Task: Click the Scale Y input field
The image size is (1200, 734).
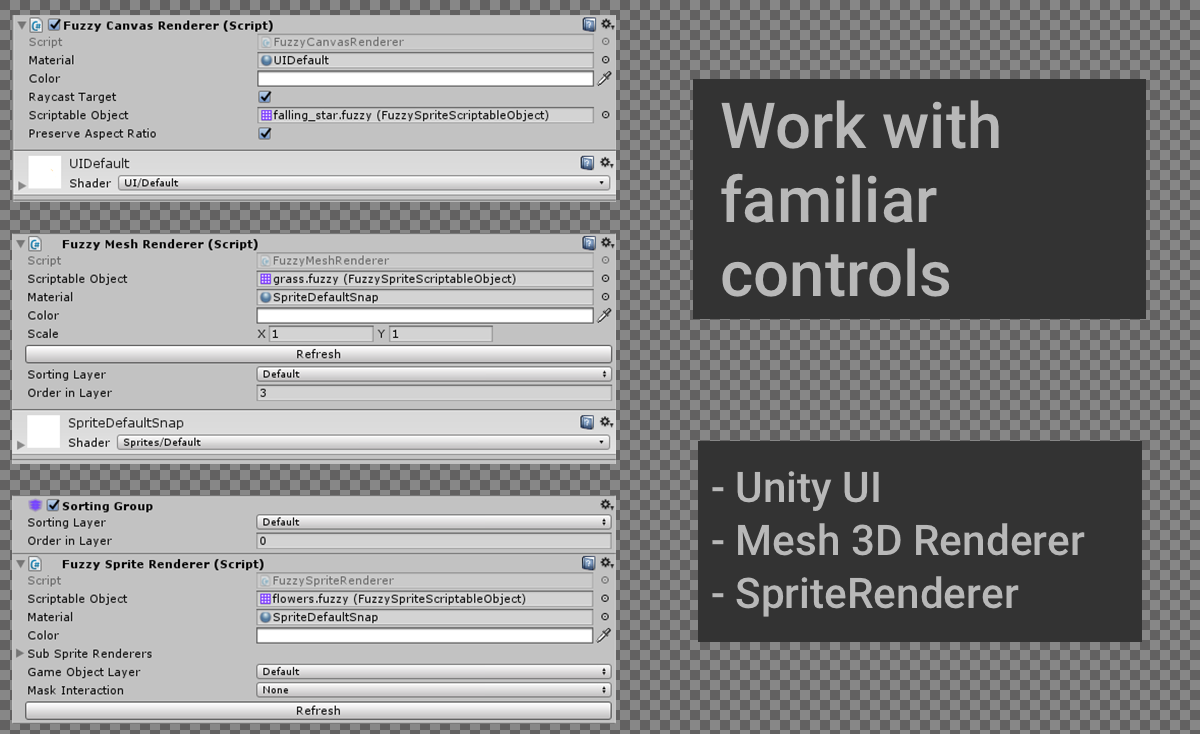Action: 441,334
